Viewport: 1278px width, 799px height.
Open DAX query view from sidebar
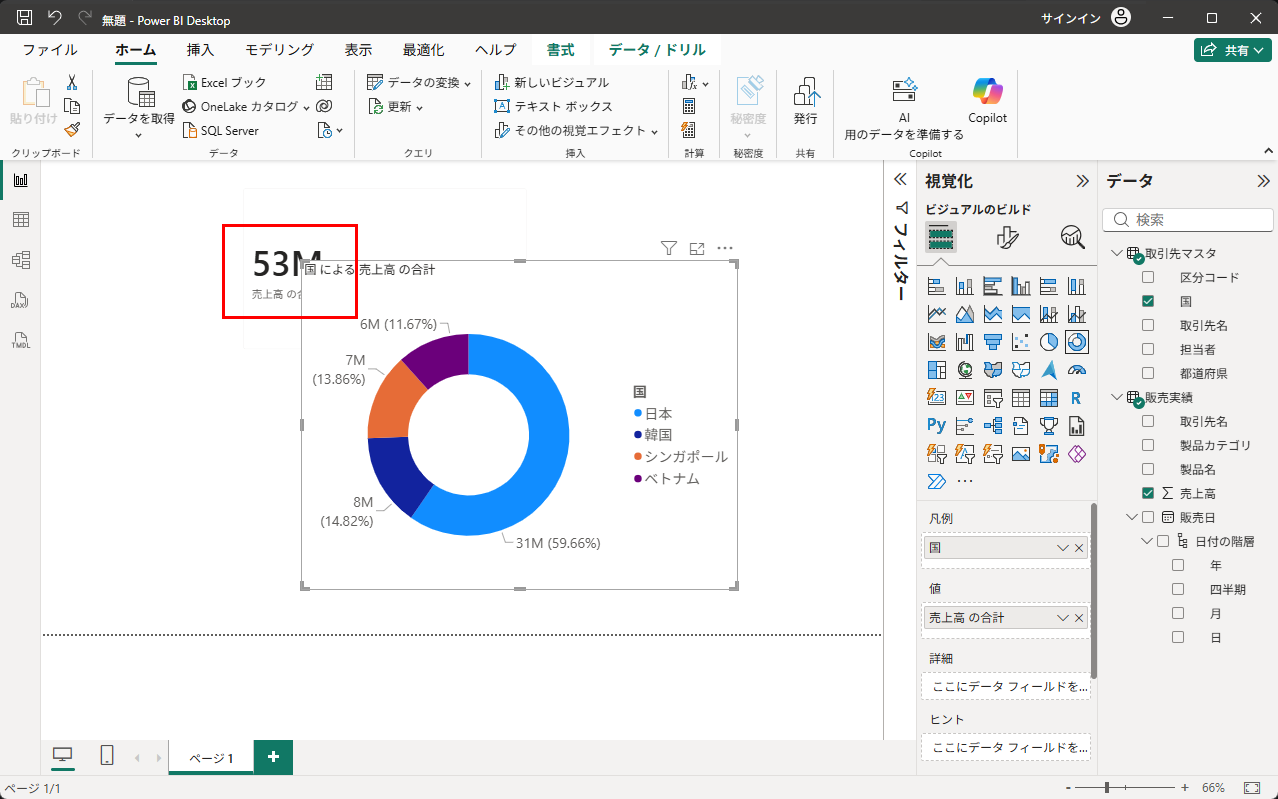(x=20, y=300)
